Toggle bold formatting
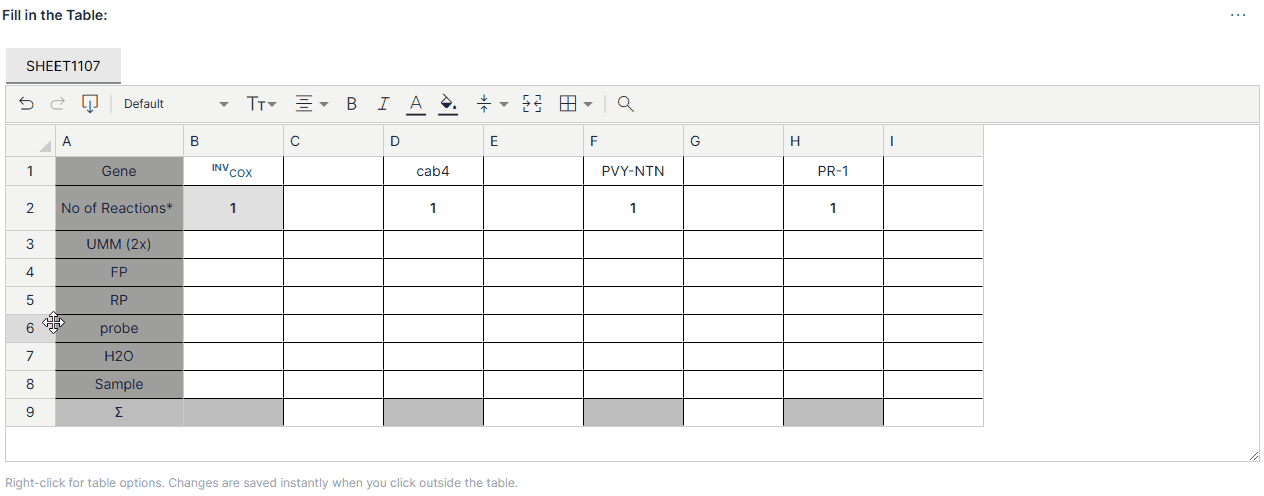1264x496 pixels. click(351, 104)
